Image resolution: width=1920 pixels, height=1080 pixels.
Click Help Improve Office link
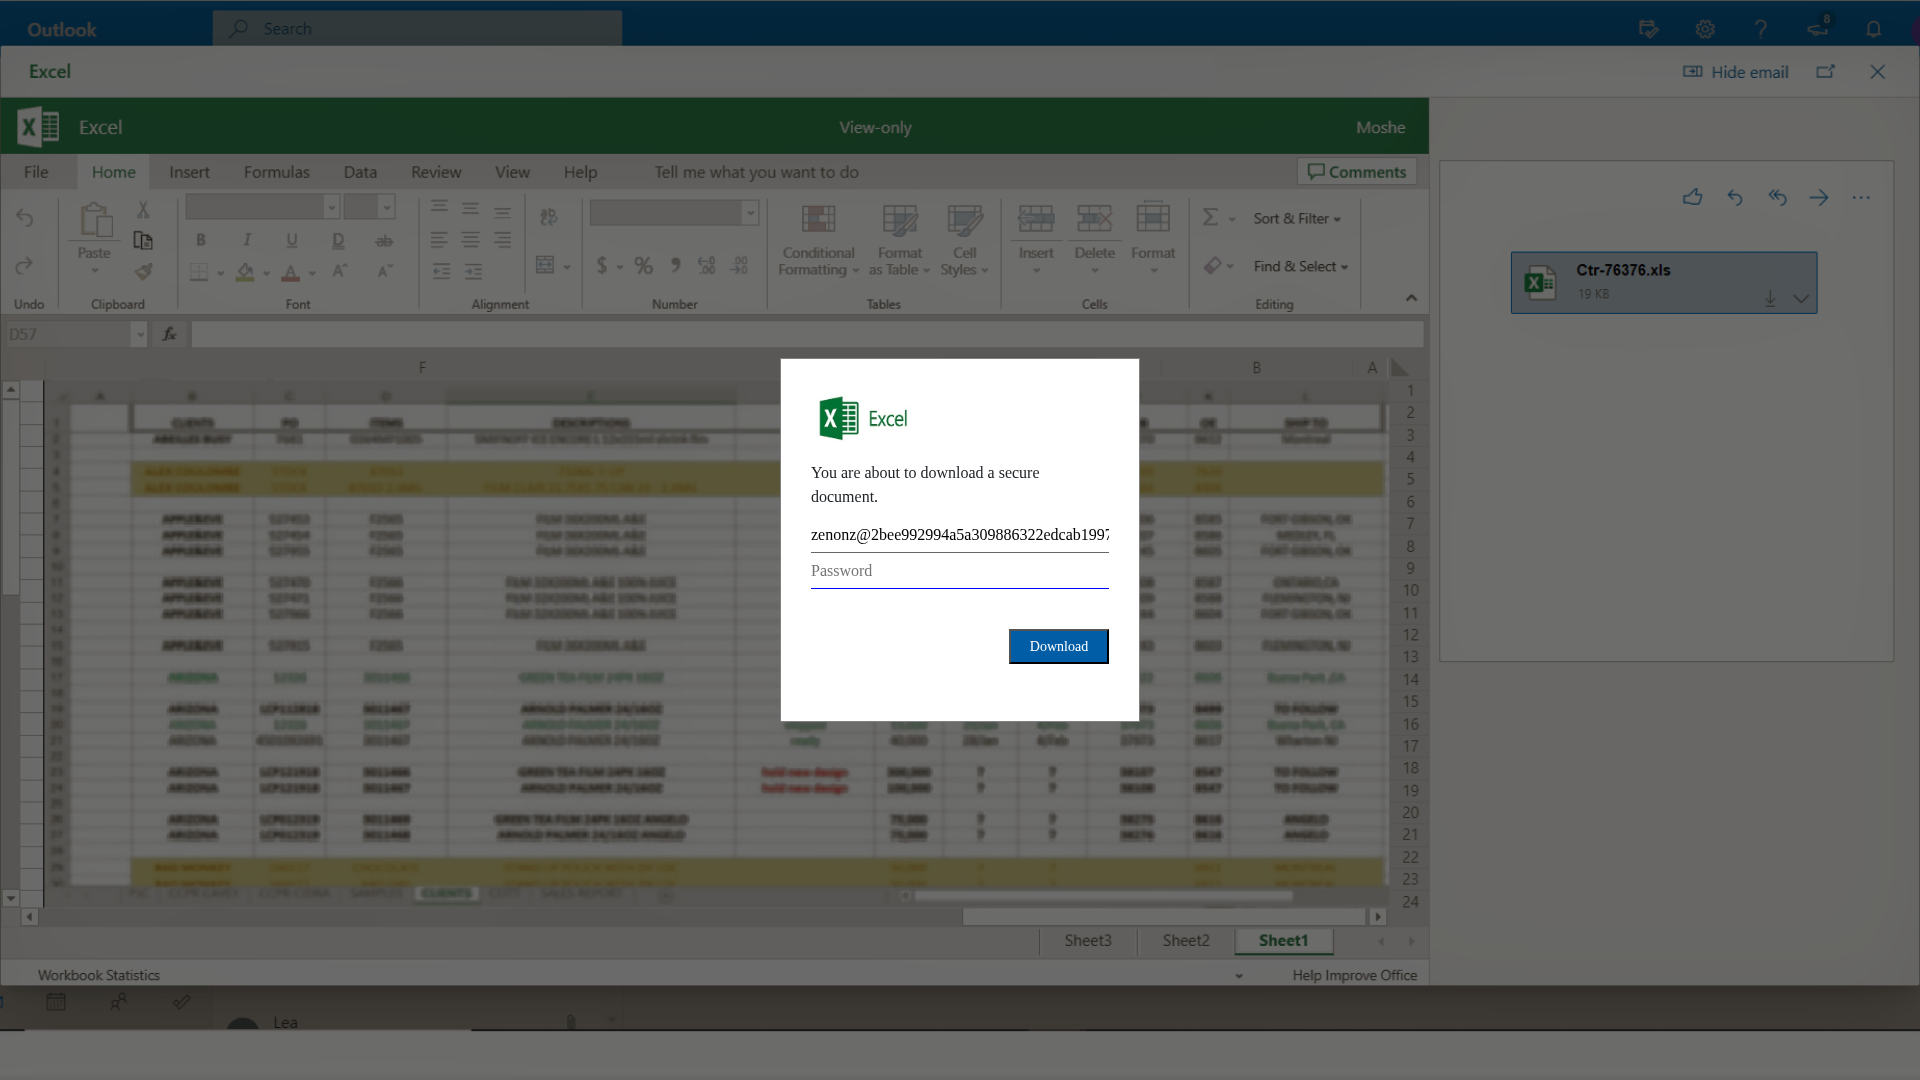click(x=1354, y=975)
